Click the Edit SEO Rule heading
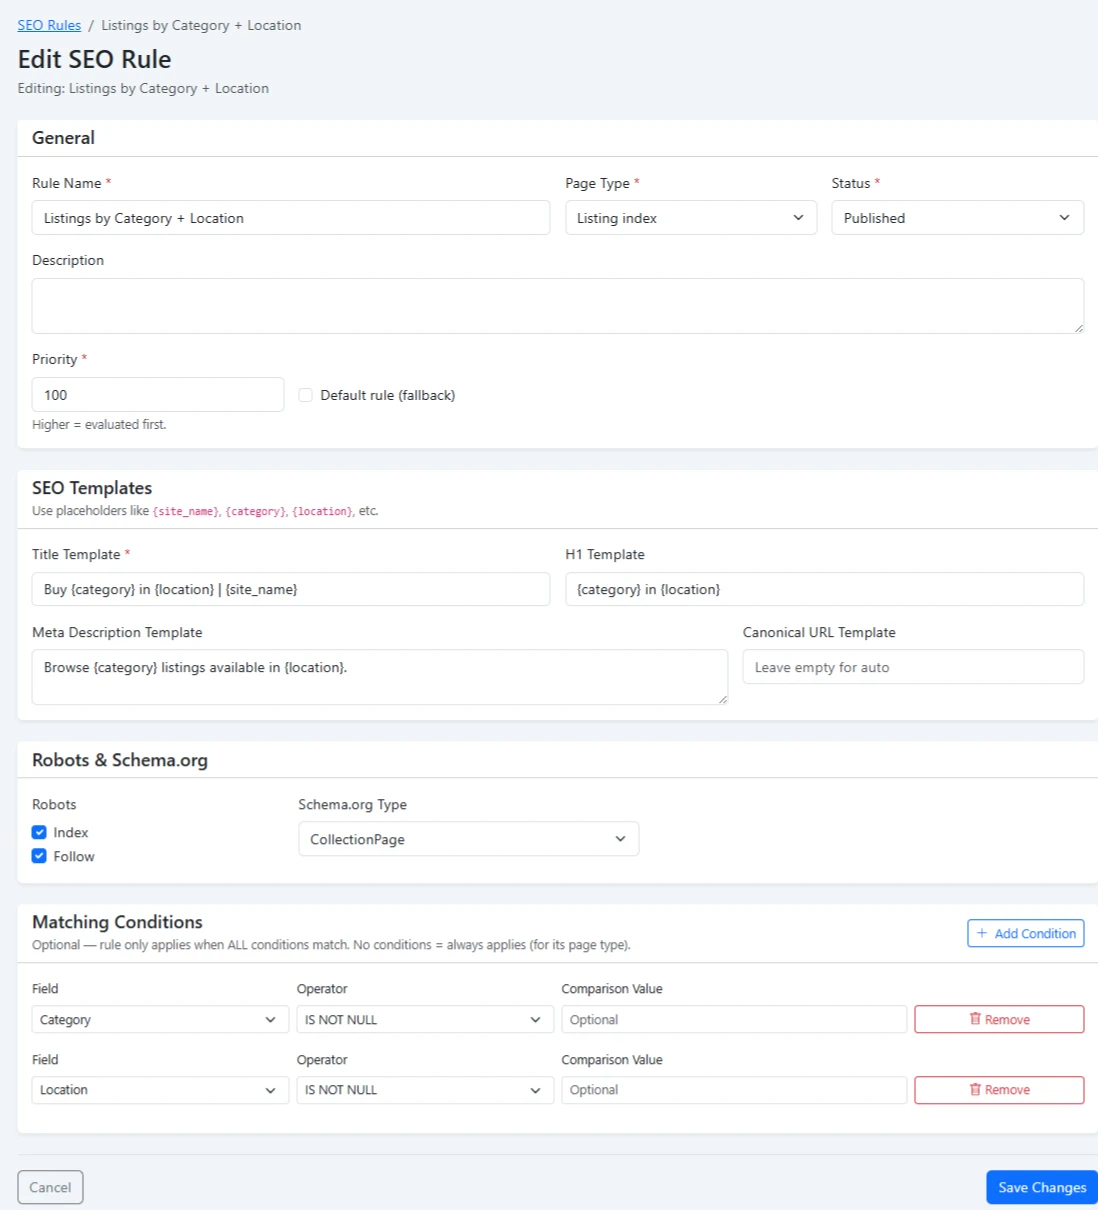1098x1210 pixels. 94,59
